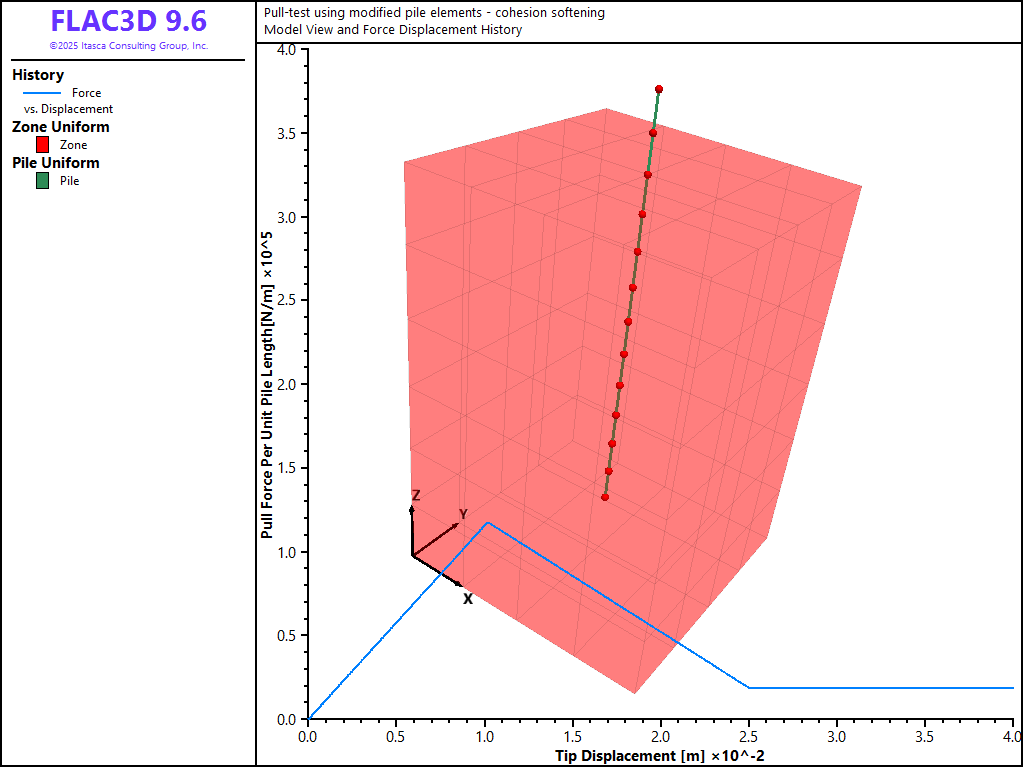Viewport: 1024px width, 768px height.
Task: Click the blue Force legend line sample
Action: tap(42, 93)
